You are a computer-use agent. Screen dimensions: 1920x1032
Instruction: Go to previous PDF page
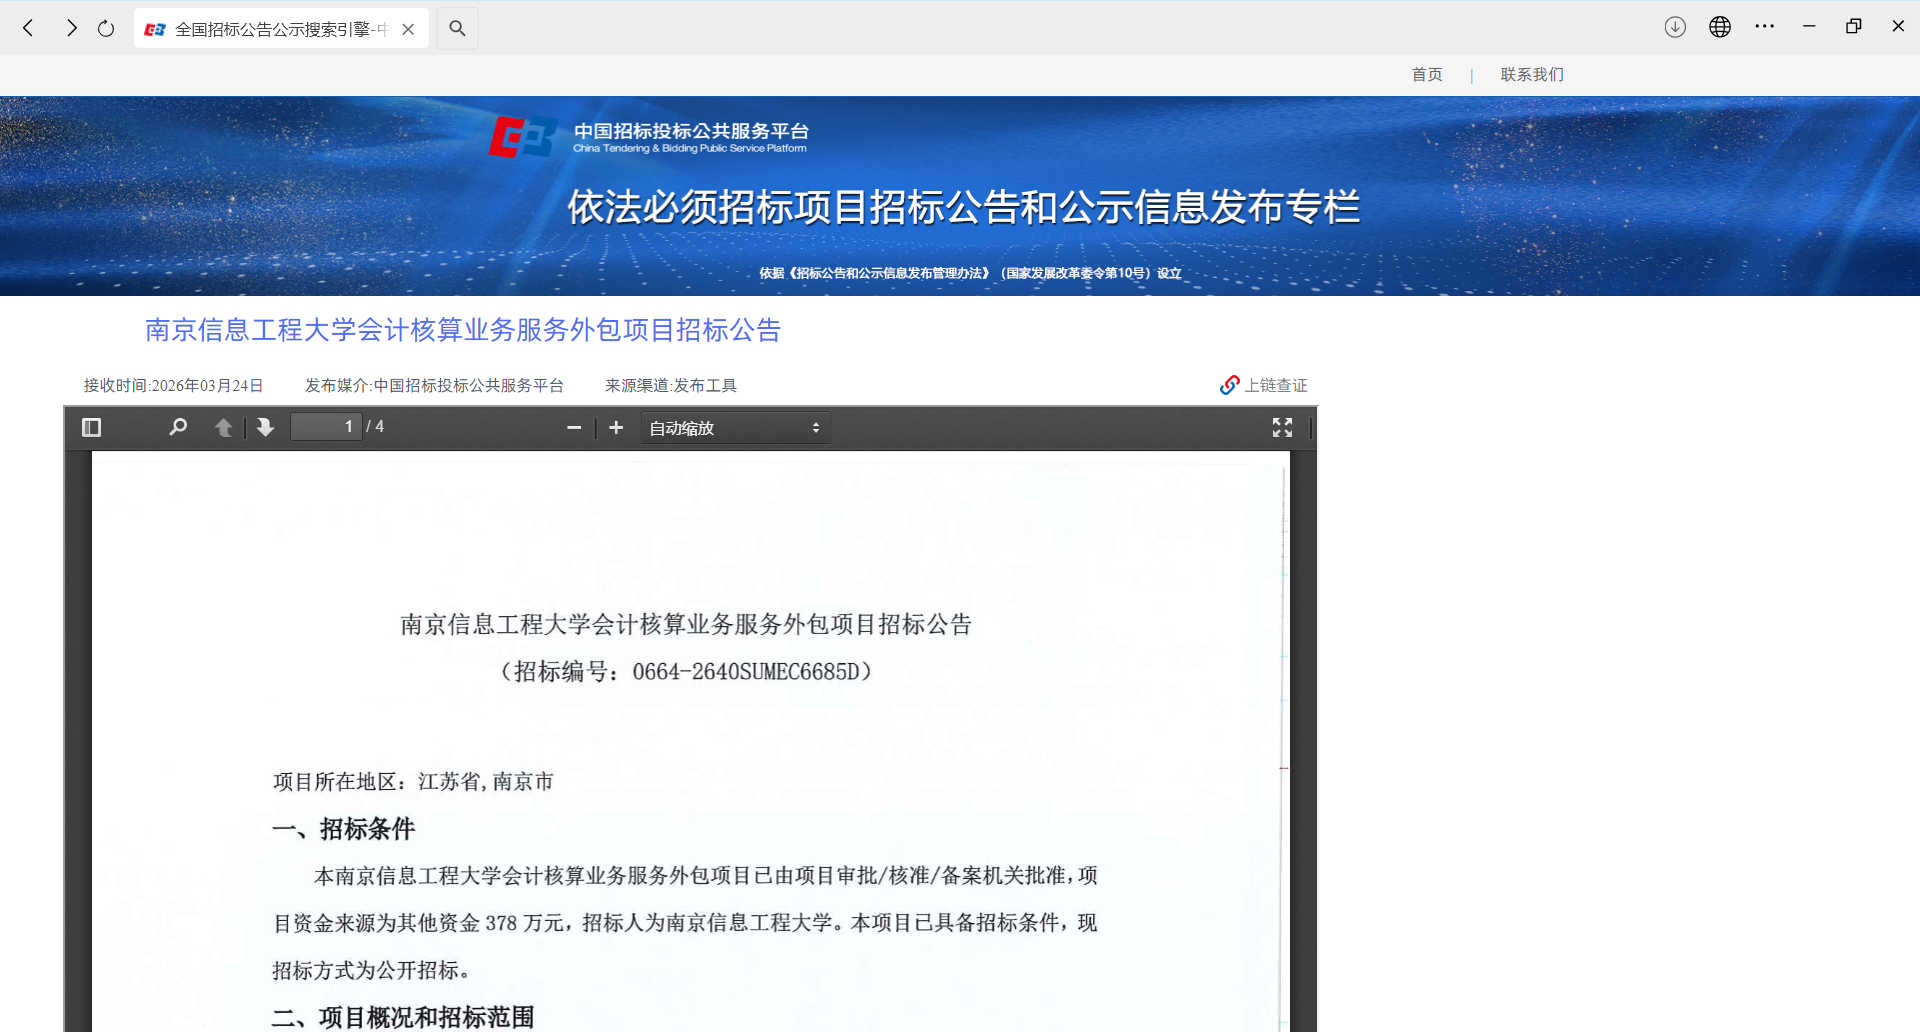224,428
